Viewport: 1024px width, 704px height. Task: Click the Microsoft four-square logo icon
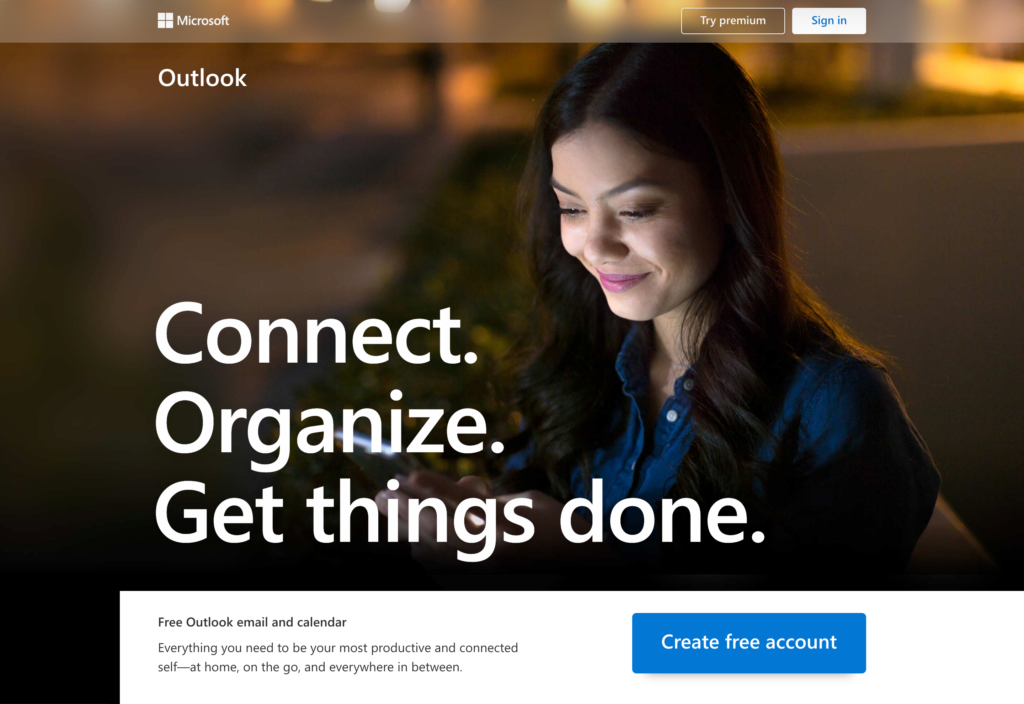pyautogui.click(x=165, y=21)
